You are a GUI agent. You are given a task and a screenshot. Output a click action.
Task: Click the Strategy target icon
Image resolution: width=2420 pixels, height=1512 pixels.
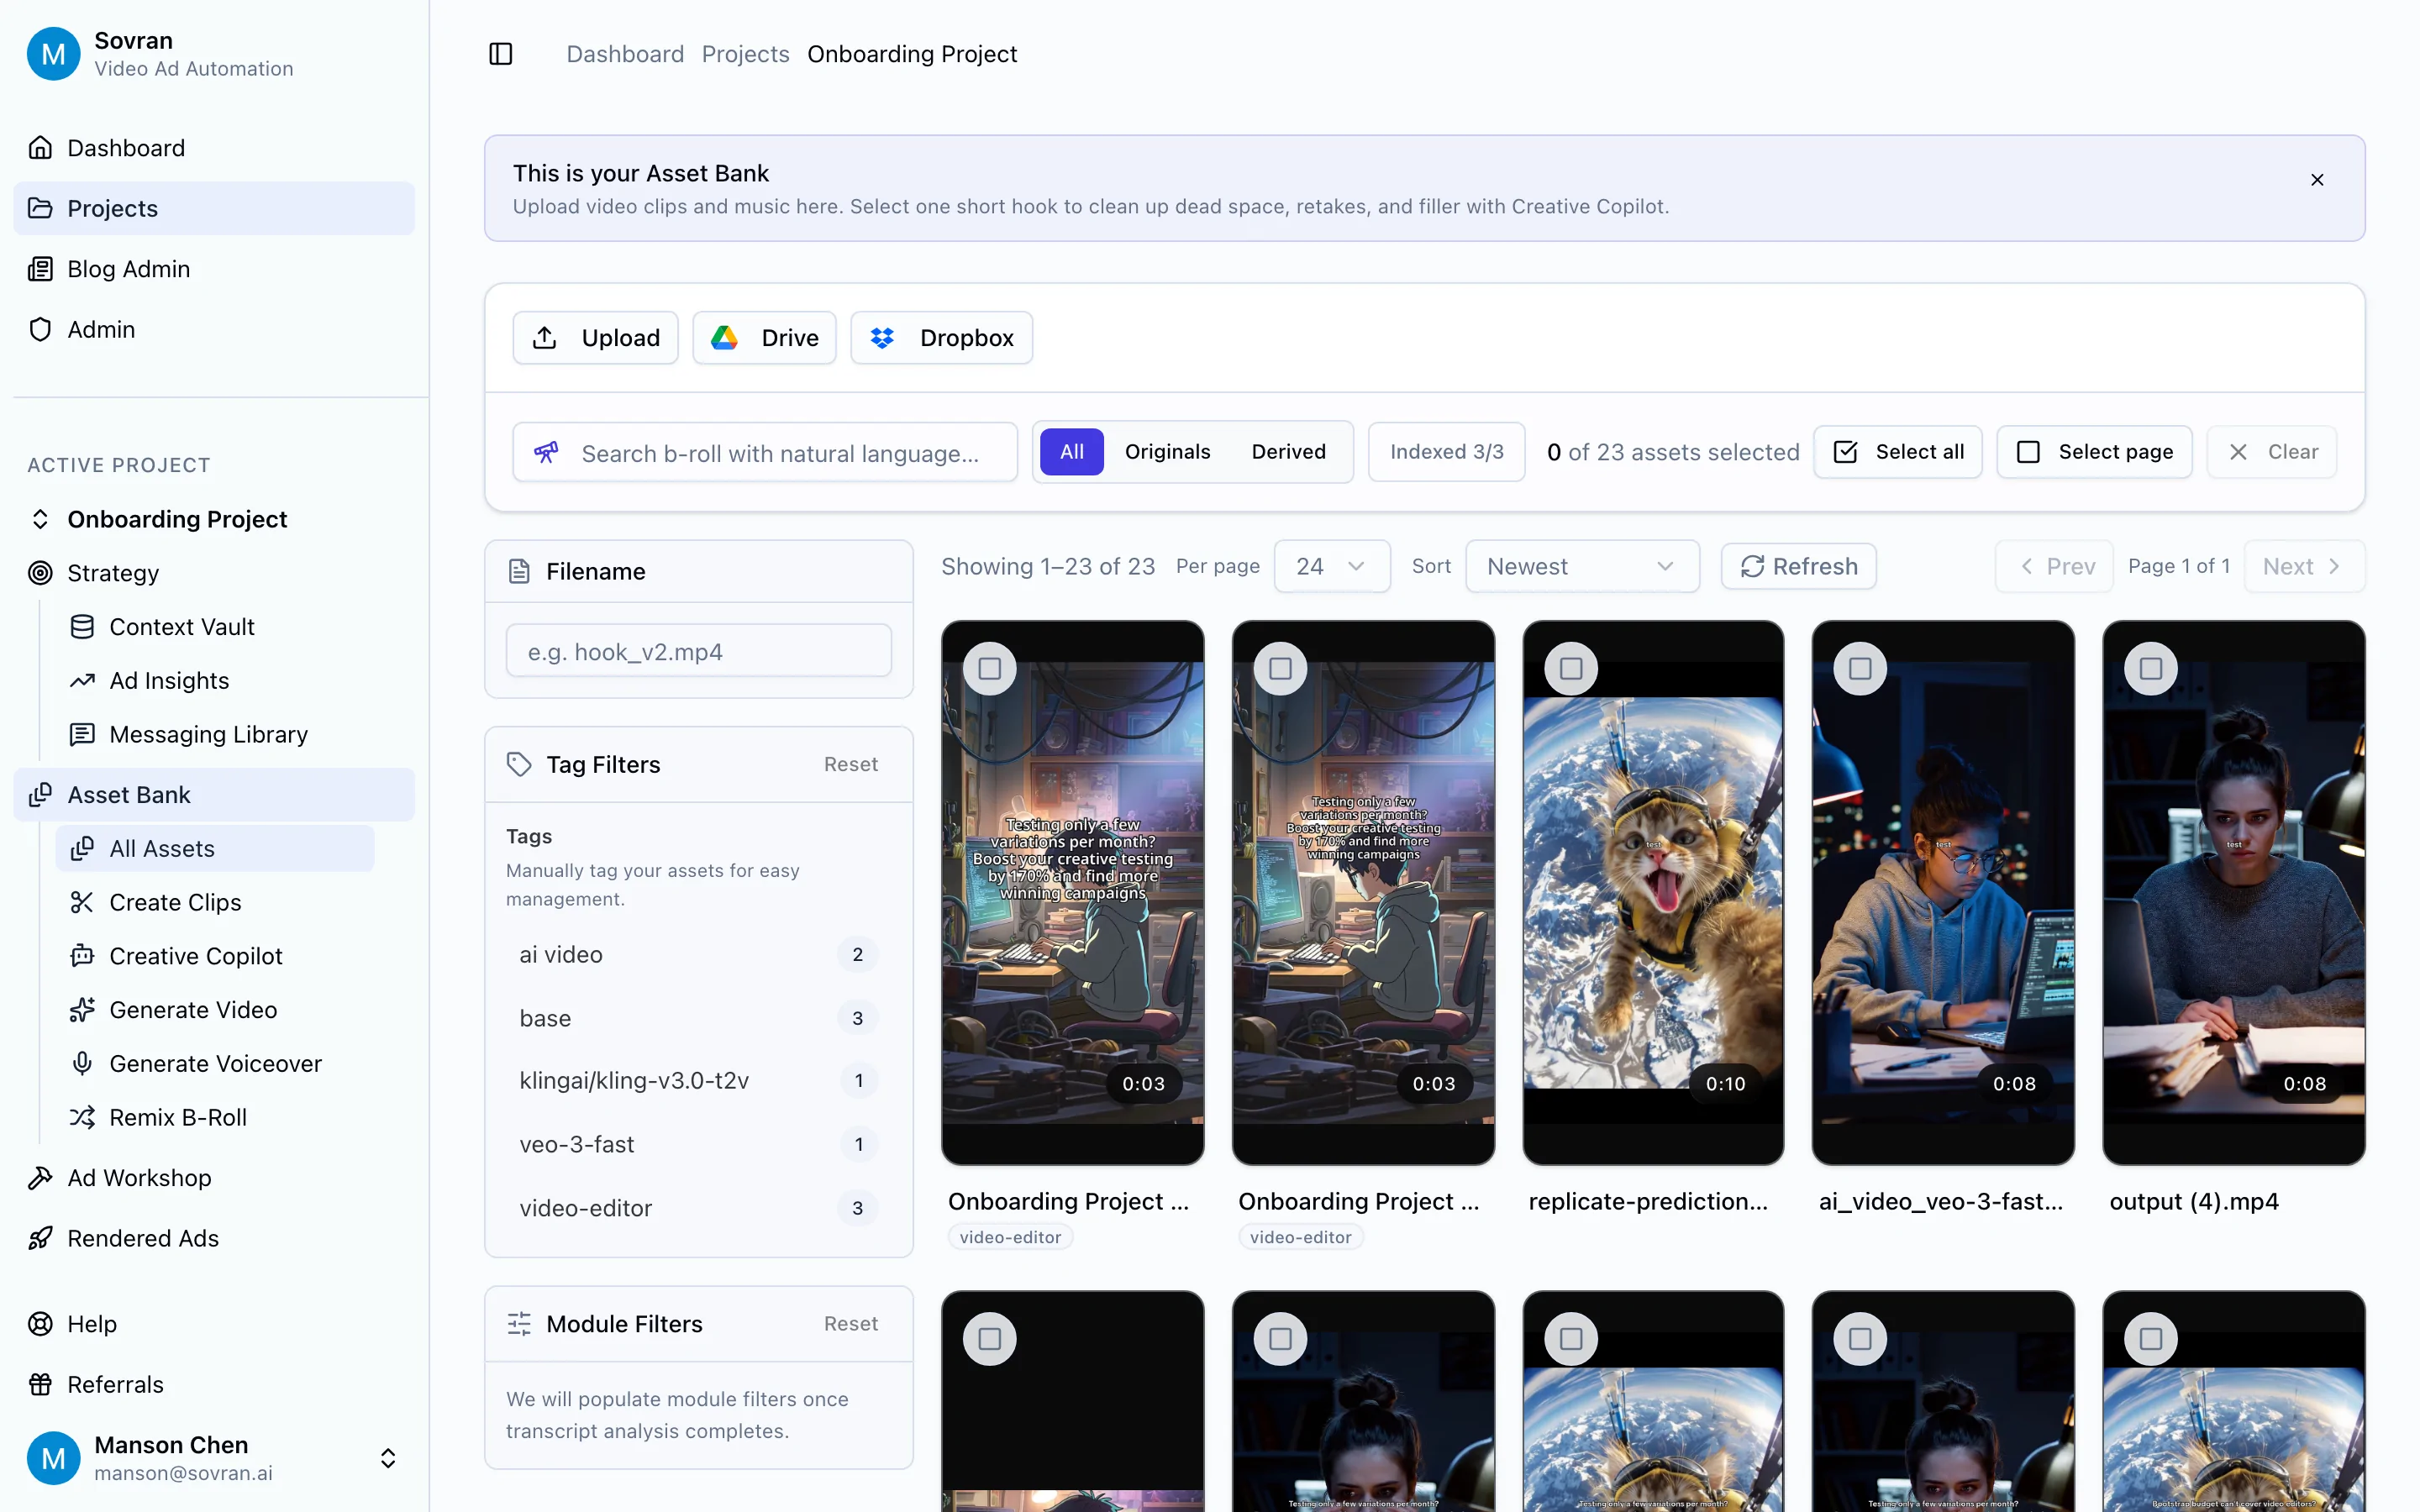40,573
